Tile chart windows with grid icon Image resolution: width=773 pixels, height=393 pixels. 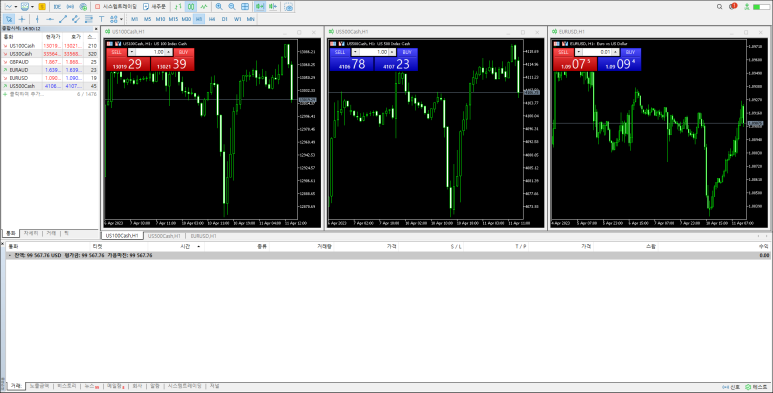[x=245, y=7]
